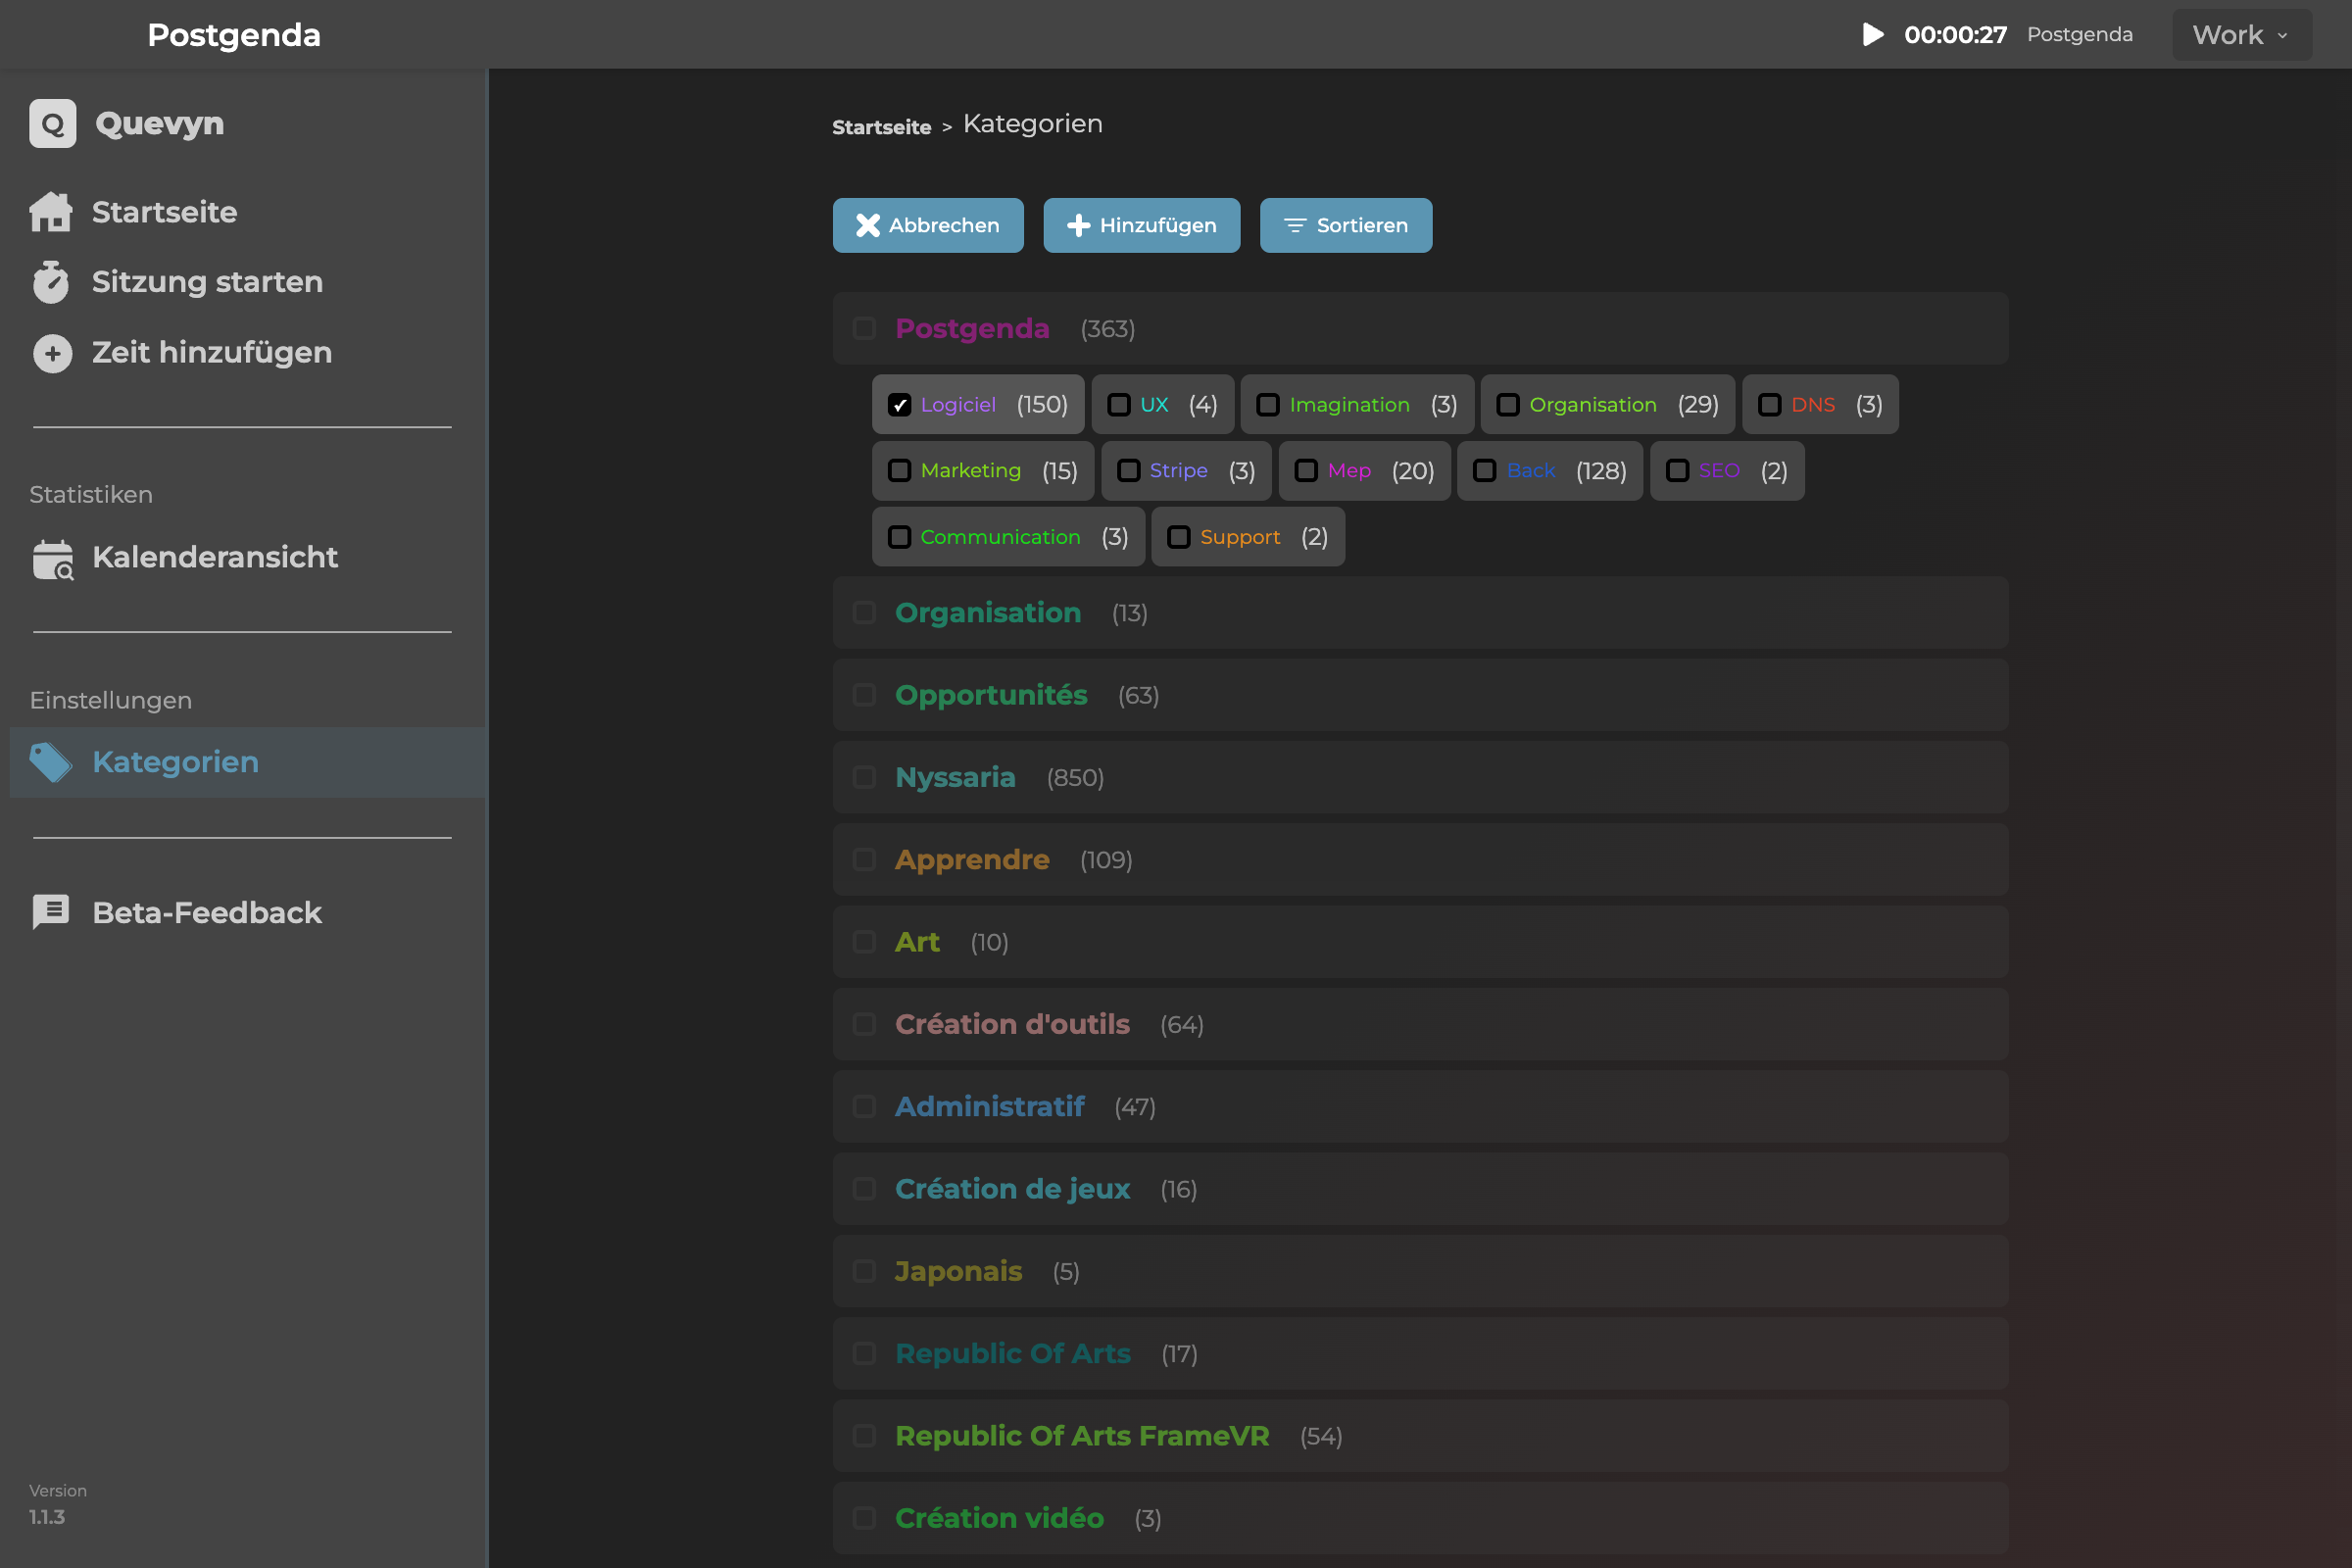Viewport: 2352px width, 1568px height.
Task: Click the Postgenda app title in header
Action: (x=234, y=35)
